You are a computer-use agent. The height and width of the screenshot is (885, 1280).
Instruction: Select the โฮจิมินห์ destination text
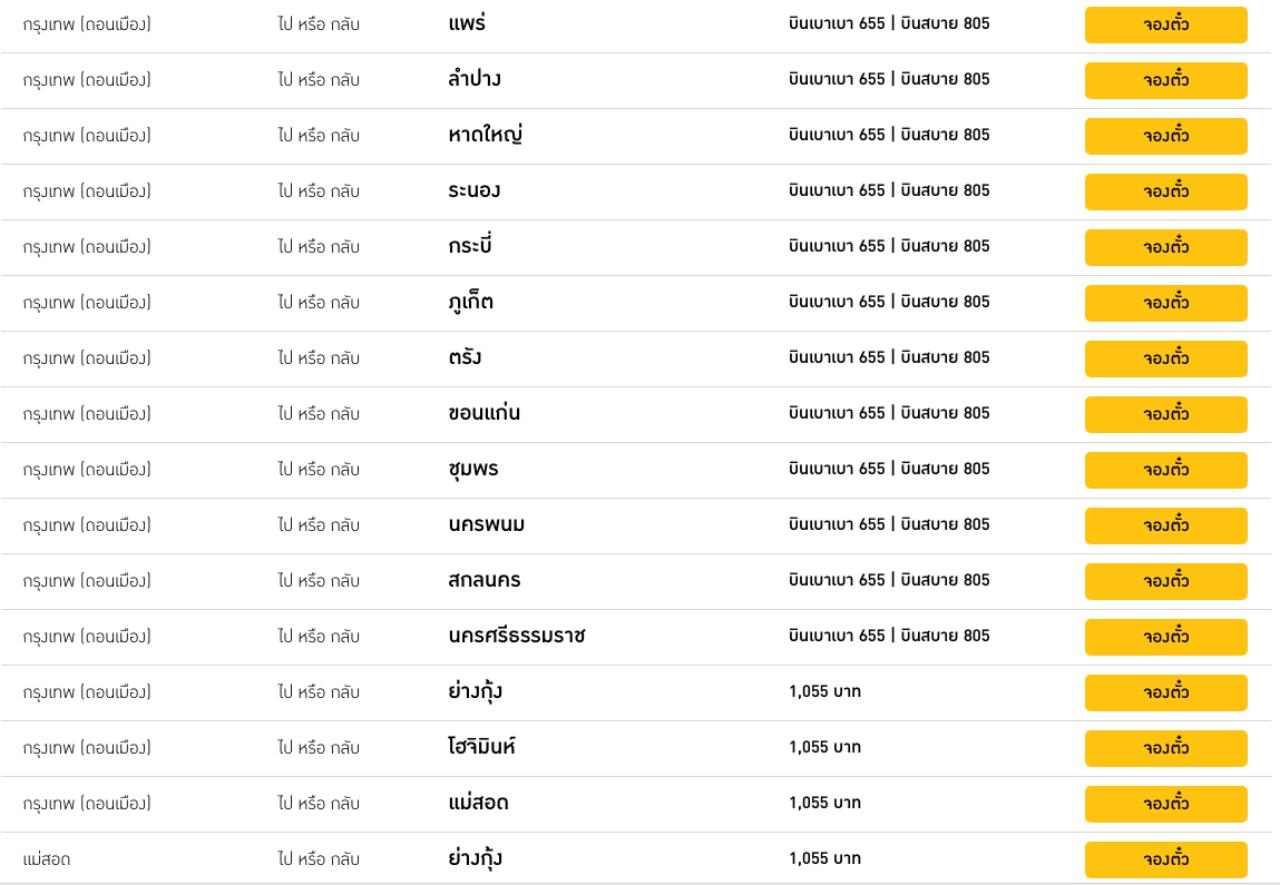point(483,748)
